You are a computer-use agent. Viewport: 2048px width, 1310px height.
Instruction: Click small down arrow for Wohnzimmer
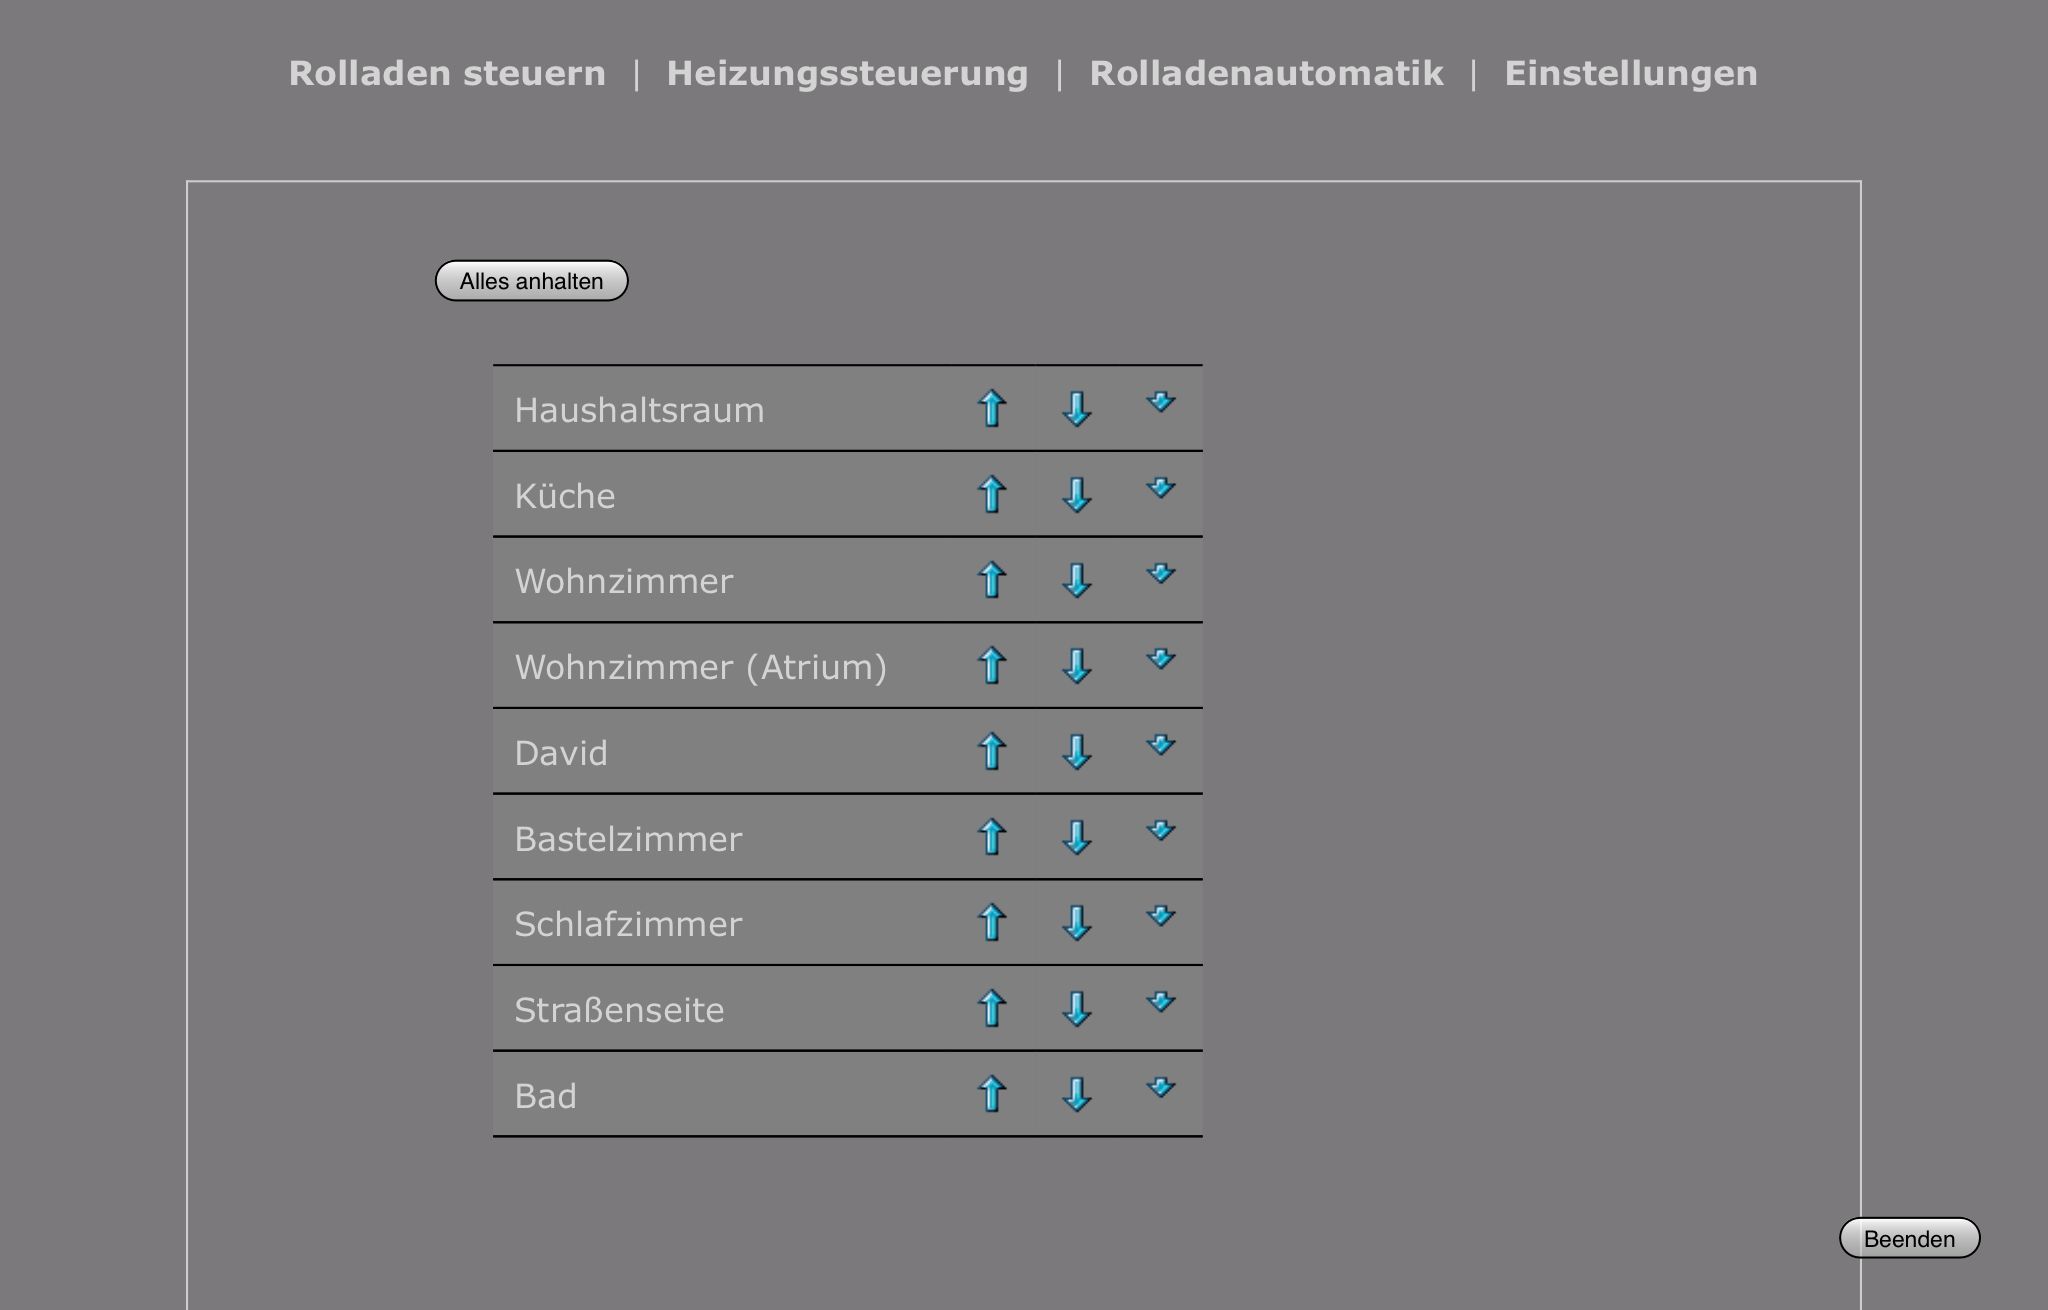click(x=1160, y=573)
